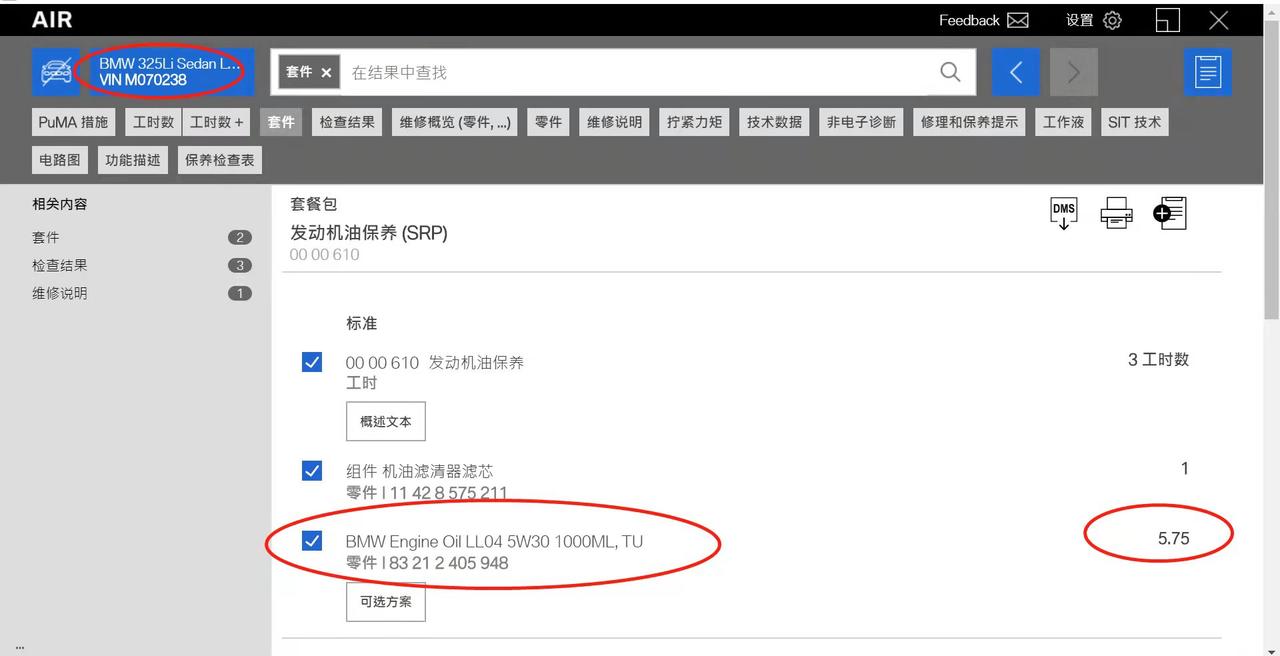Go back with the left arrow button

coord(1016,72)
